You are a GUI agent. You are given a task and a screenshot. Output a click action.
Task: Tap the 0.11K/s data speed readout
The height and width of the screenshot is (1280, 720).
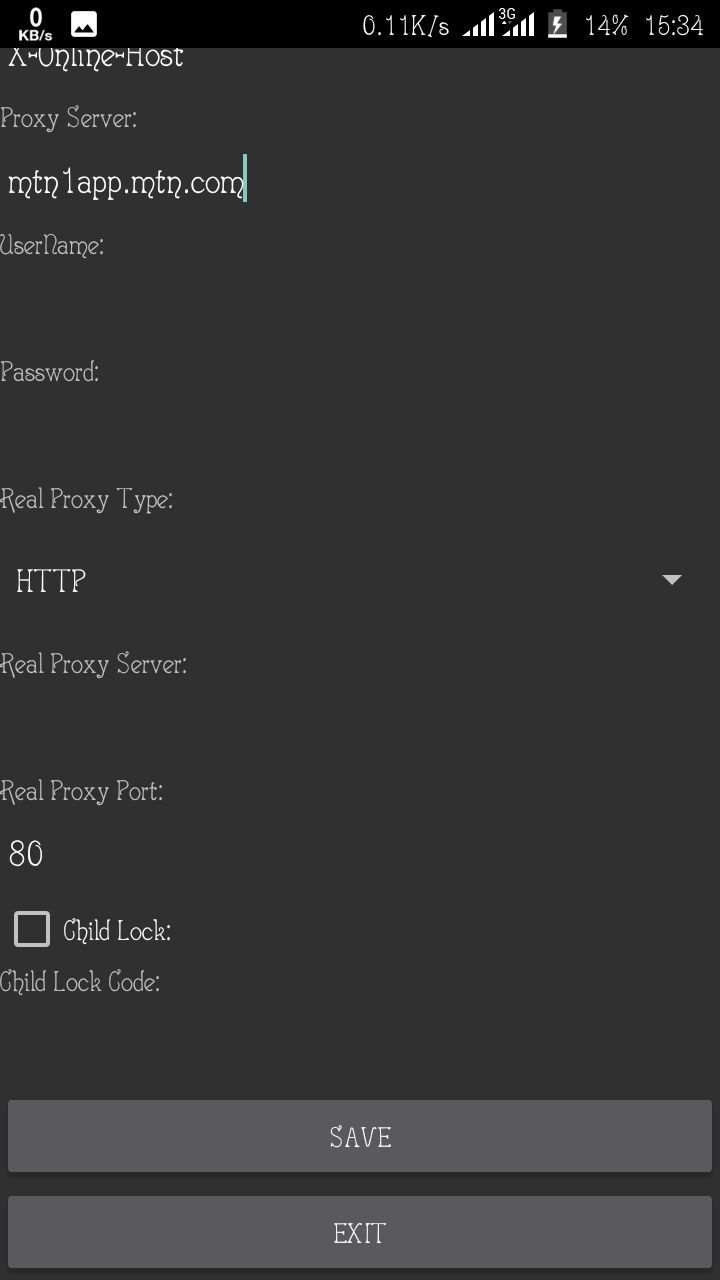pos(406,26)
